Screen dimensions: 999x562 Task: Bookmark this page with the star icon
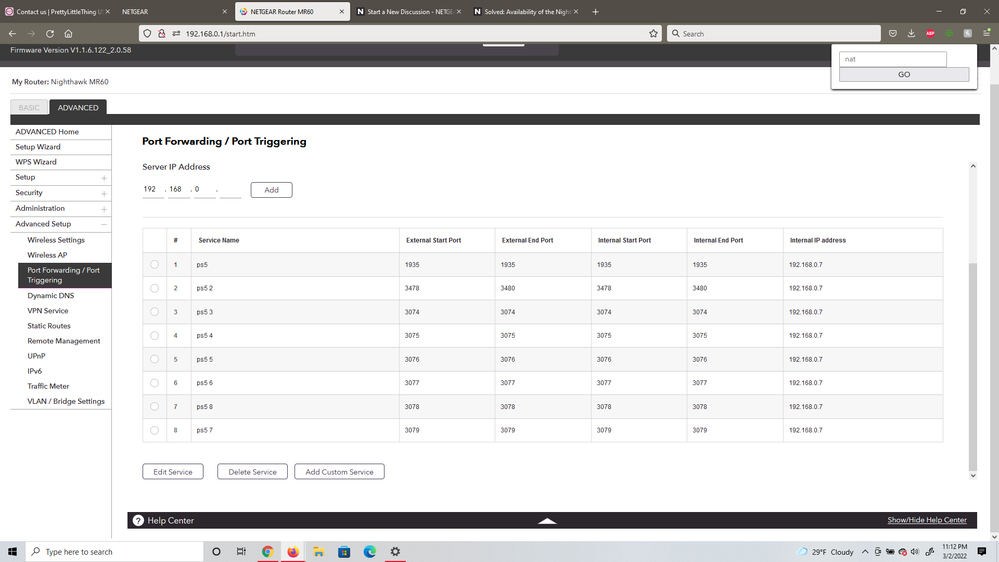(x=654, y=33)
